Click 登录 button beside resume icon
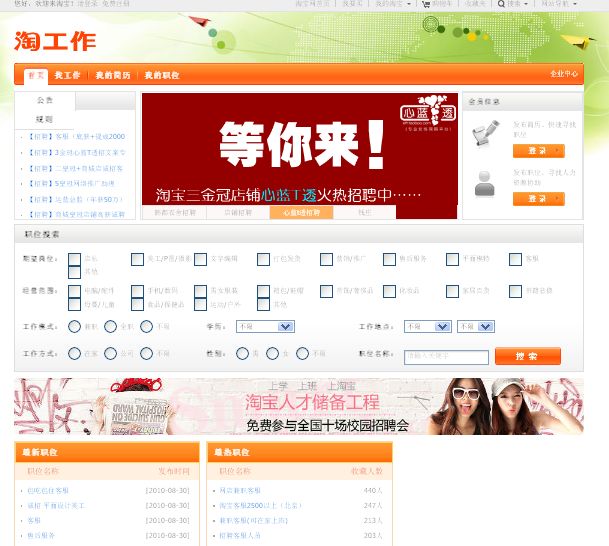The width and height of the screenshot is (609, 546). [538, 151]
